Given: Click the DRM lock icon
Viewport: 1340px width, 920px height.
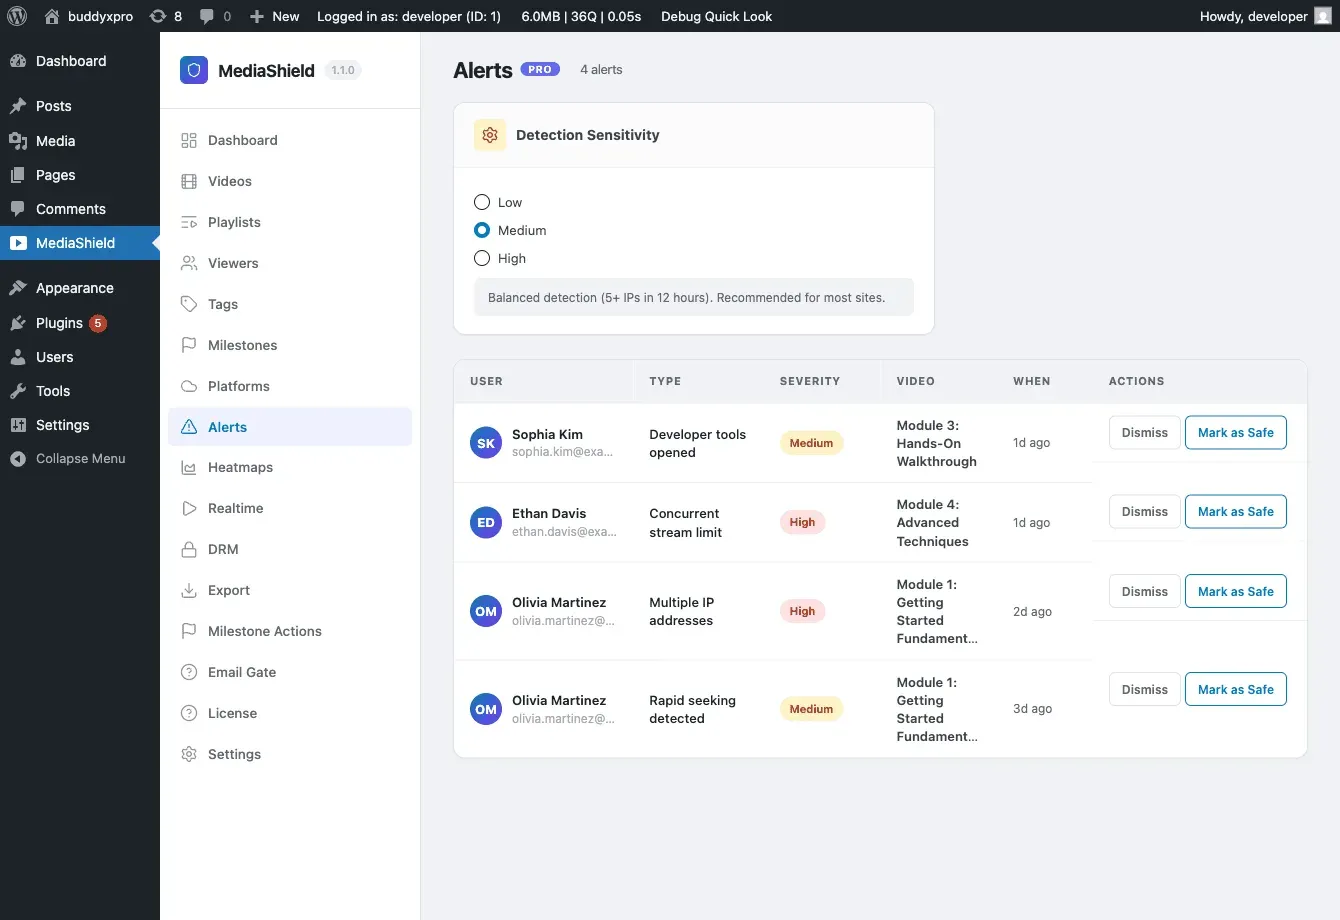Looking at the screenshot, I should coord(189,549).
